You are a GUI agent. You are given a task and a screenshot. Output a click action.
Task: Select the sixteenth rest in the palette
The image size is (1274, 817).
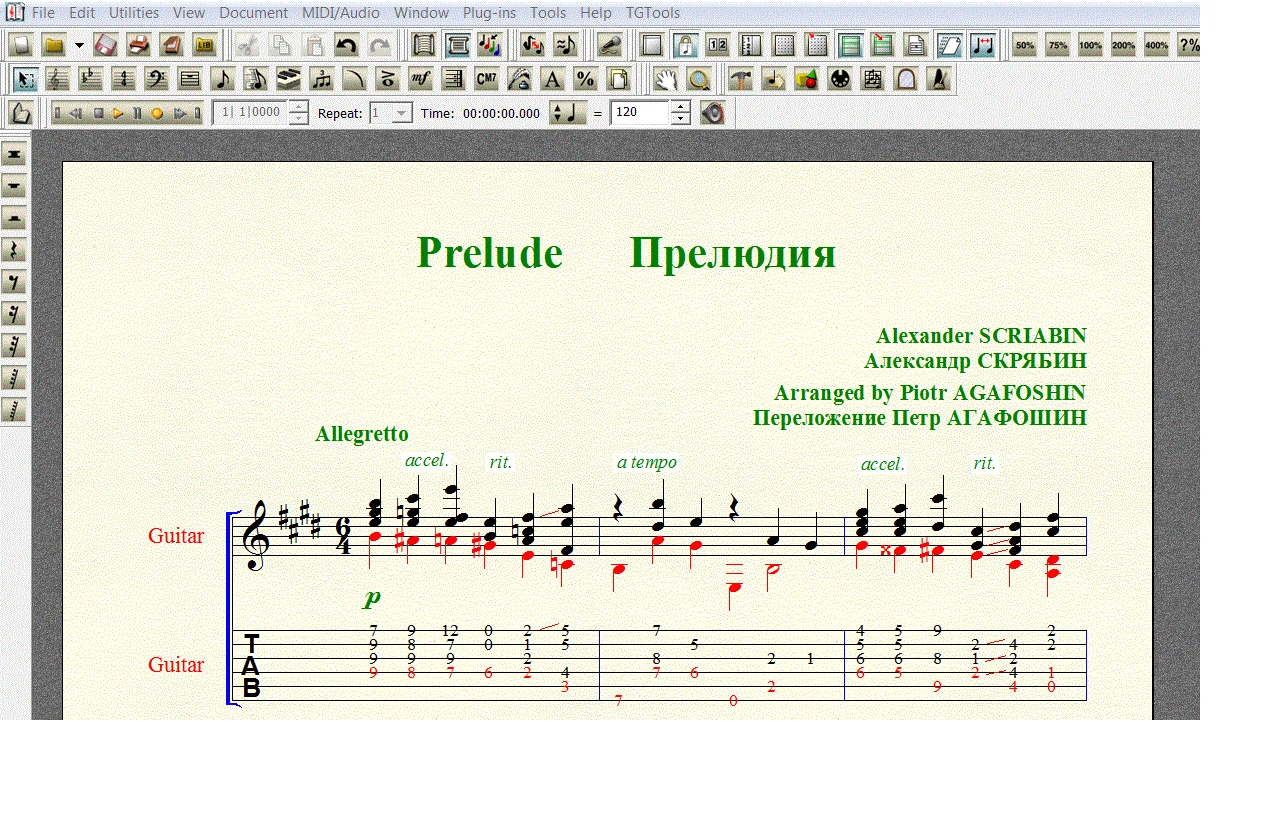(15, 315)
